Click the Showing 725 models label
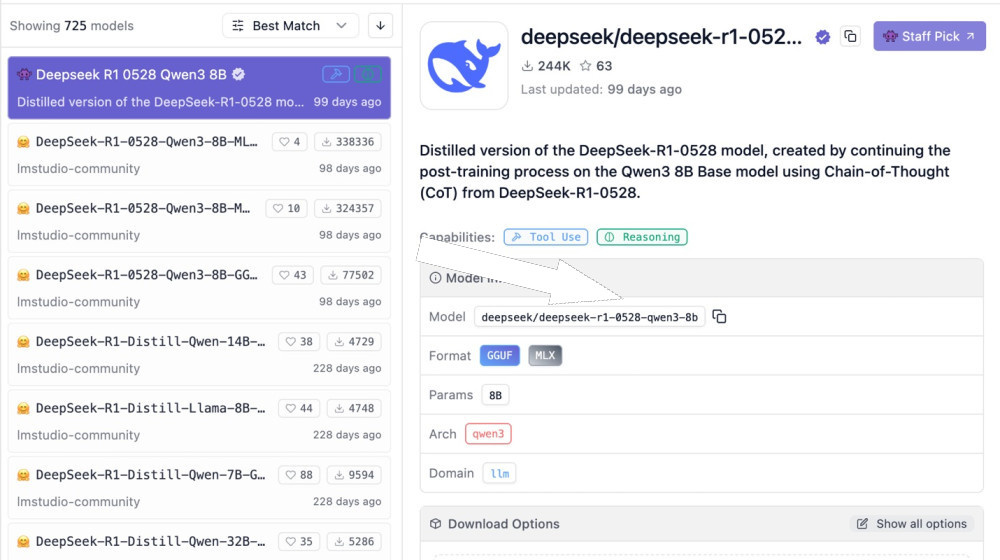Viewport: 1000px width, 560px height. pyautogui.click(x=71, y=26)
